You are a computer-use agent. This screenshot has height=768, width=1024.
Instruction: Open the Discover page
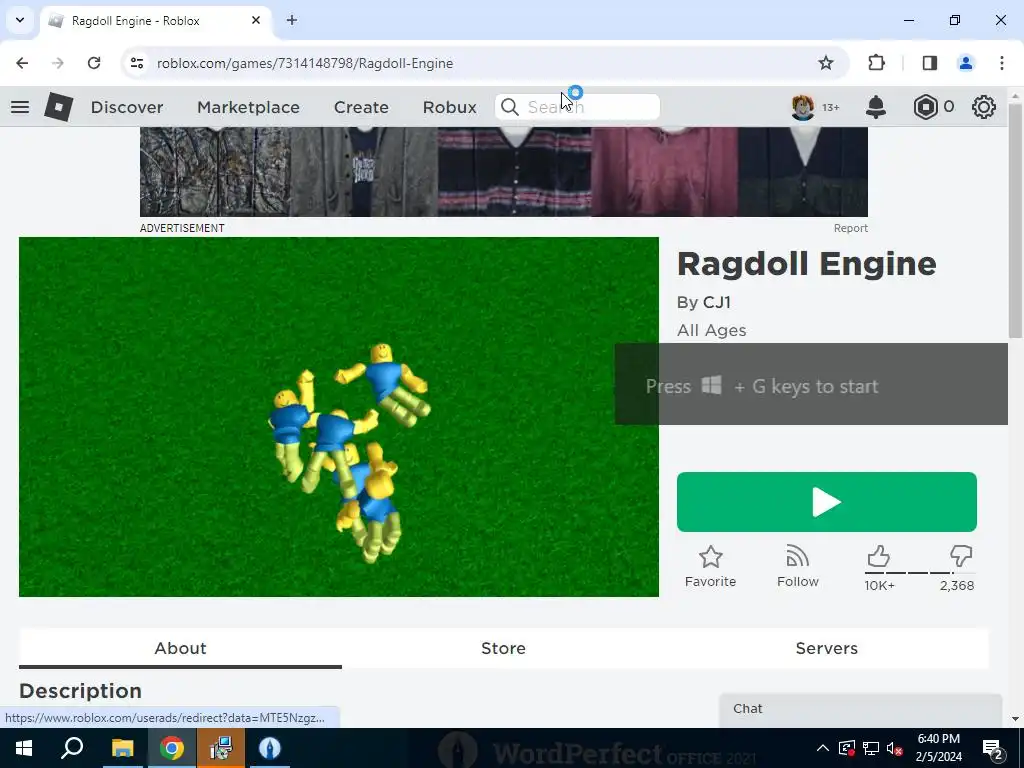click(127, 107)
